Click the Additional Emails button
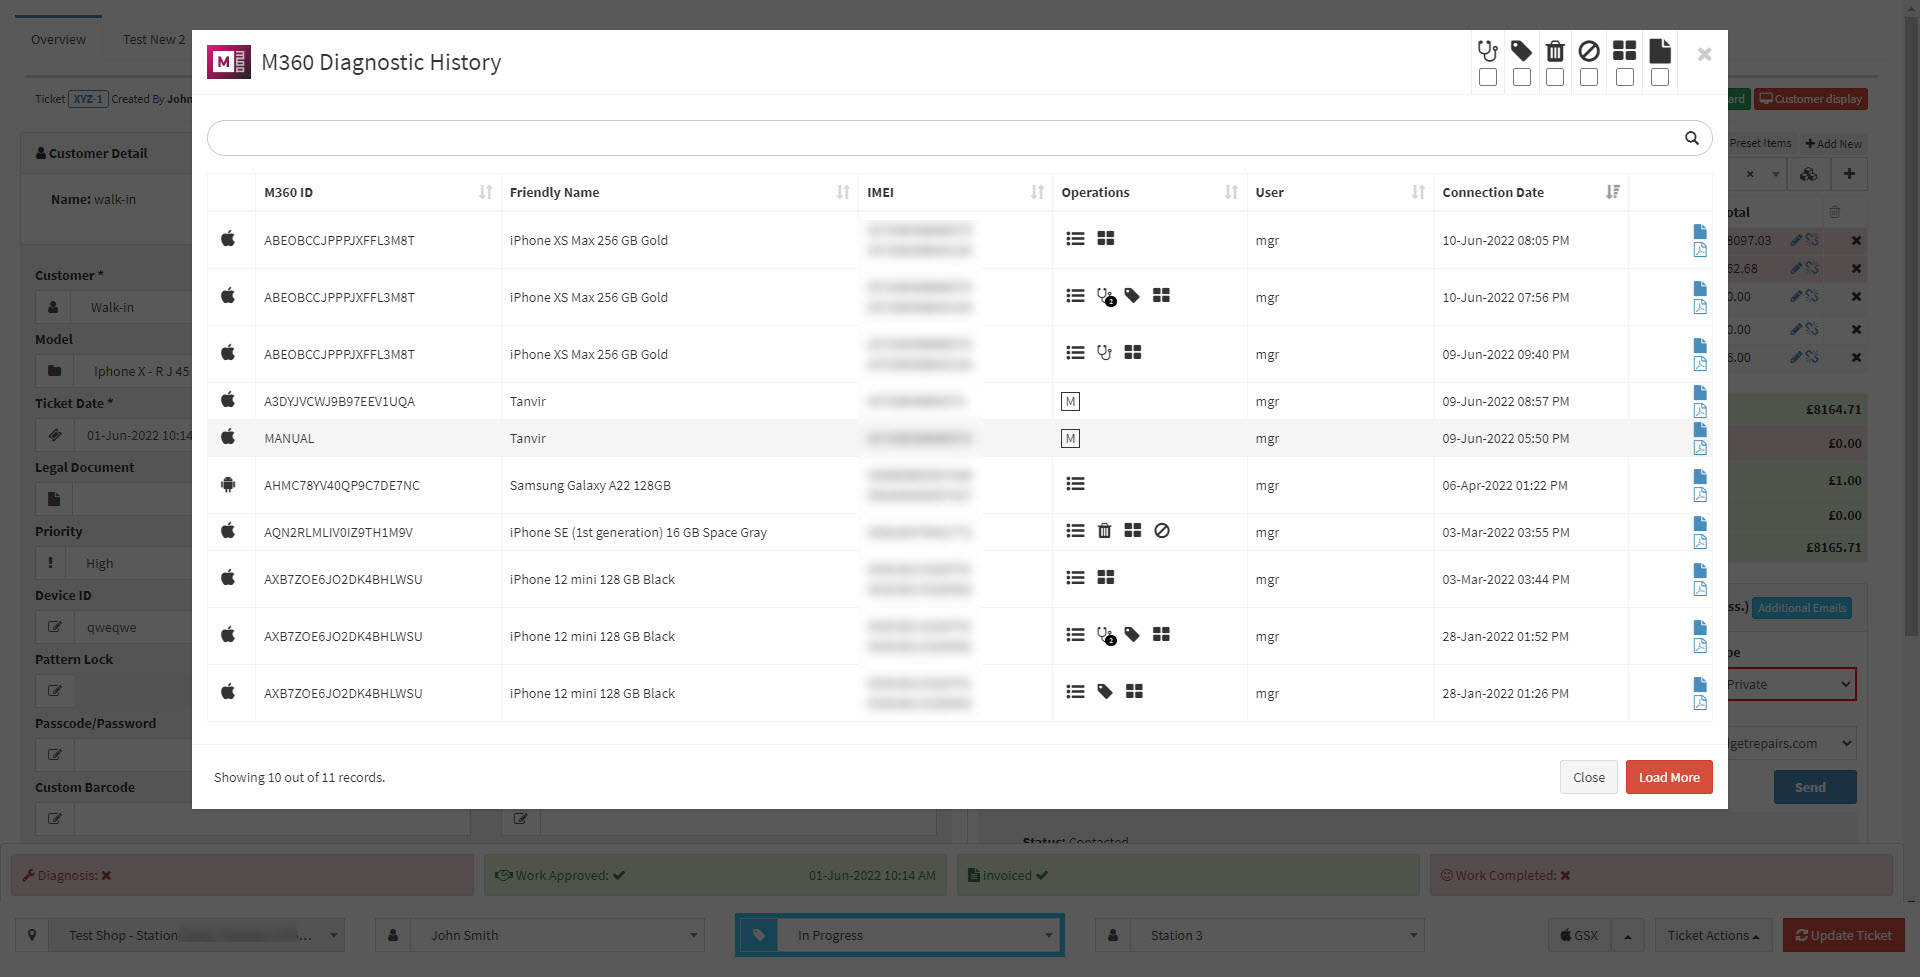The height and width of the screenshot is (977, 1920). click(x=1802, y=608)
